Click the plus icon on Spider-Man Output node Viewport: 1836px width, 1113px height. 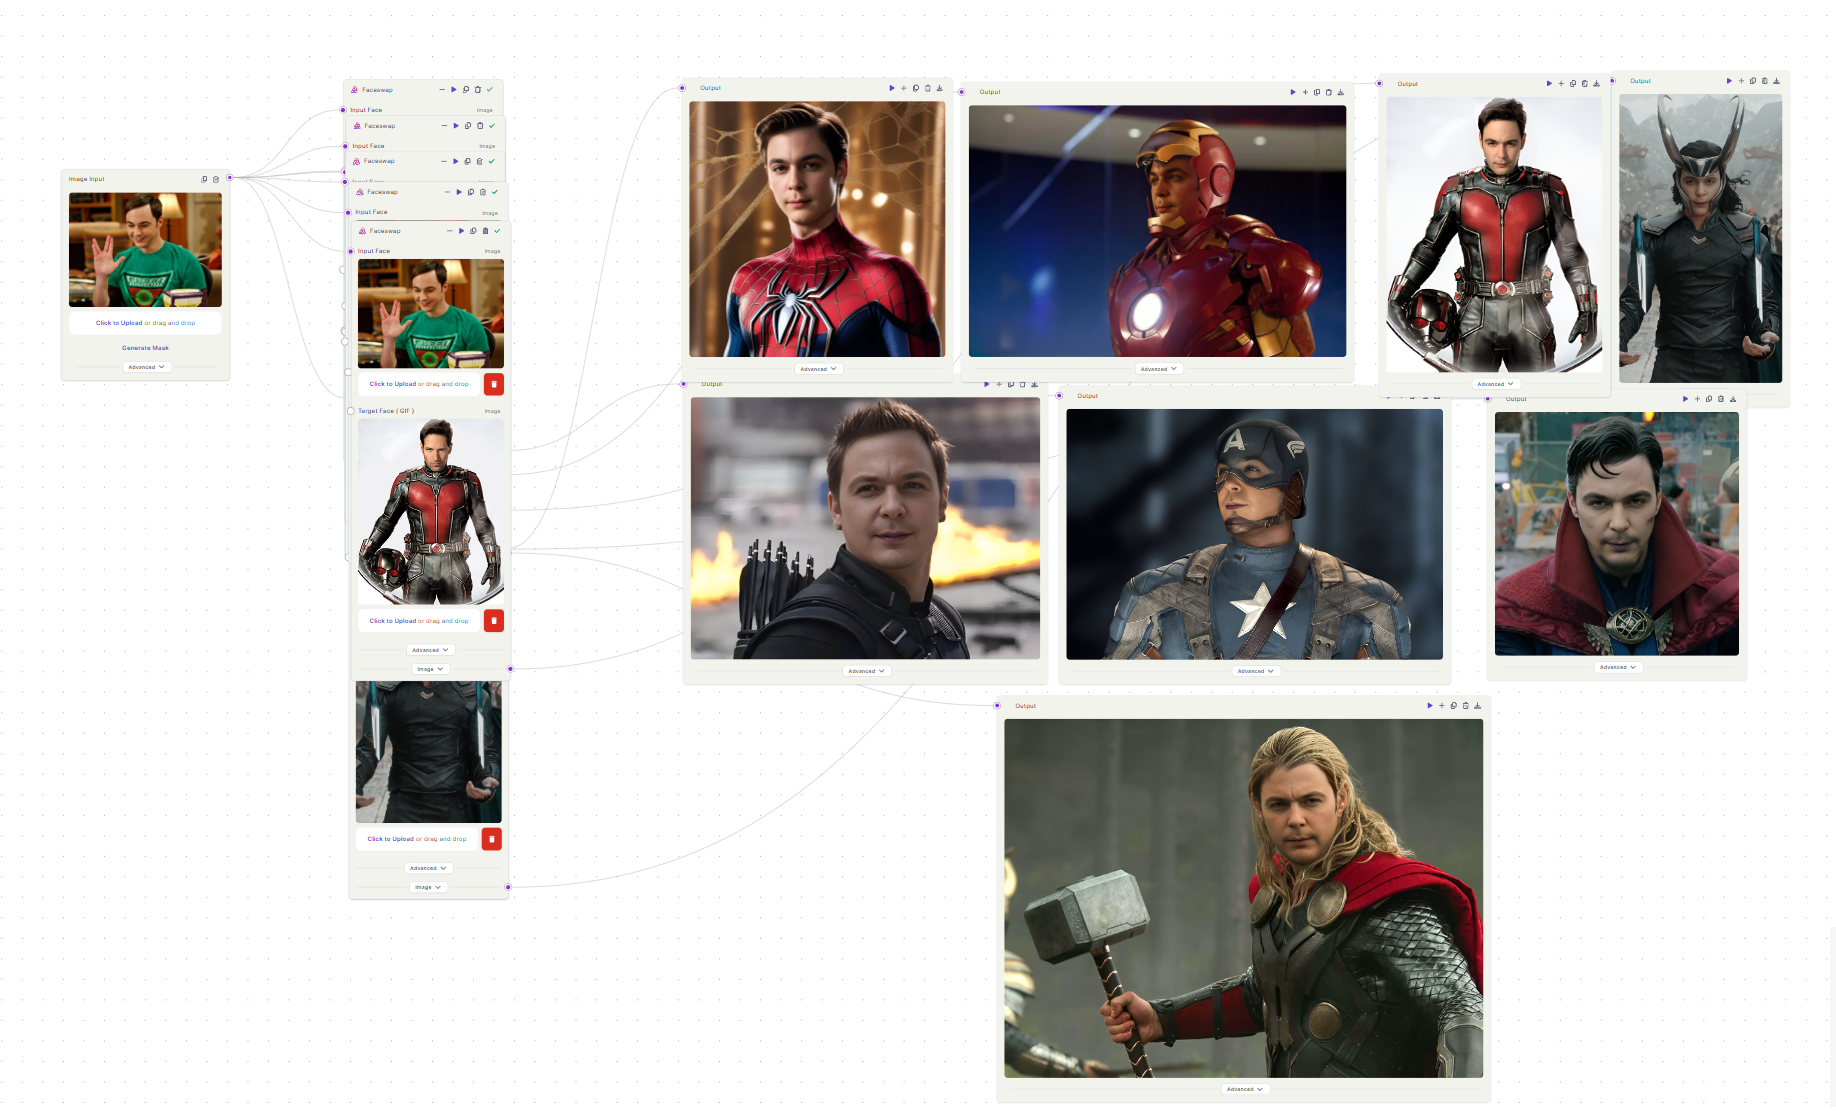tap(904, 88)
